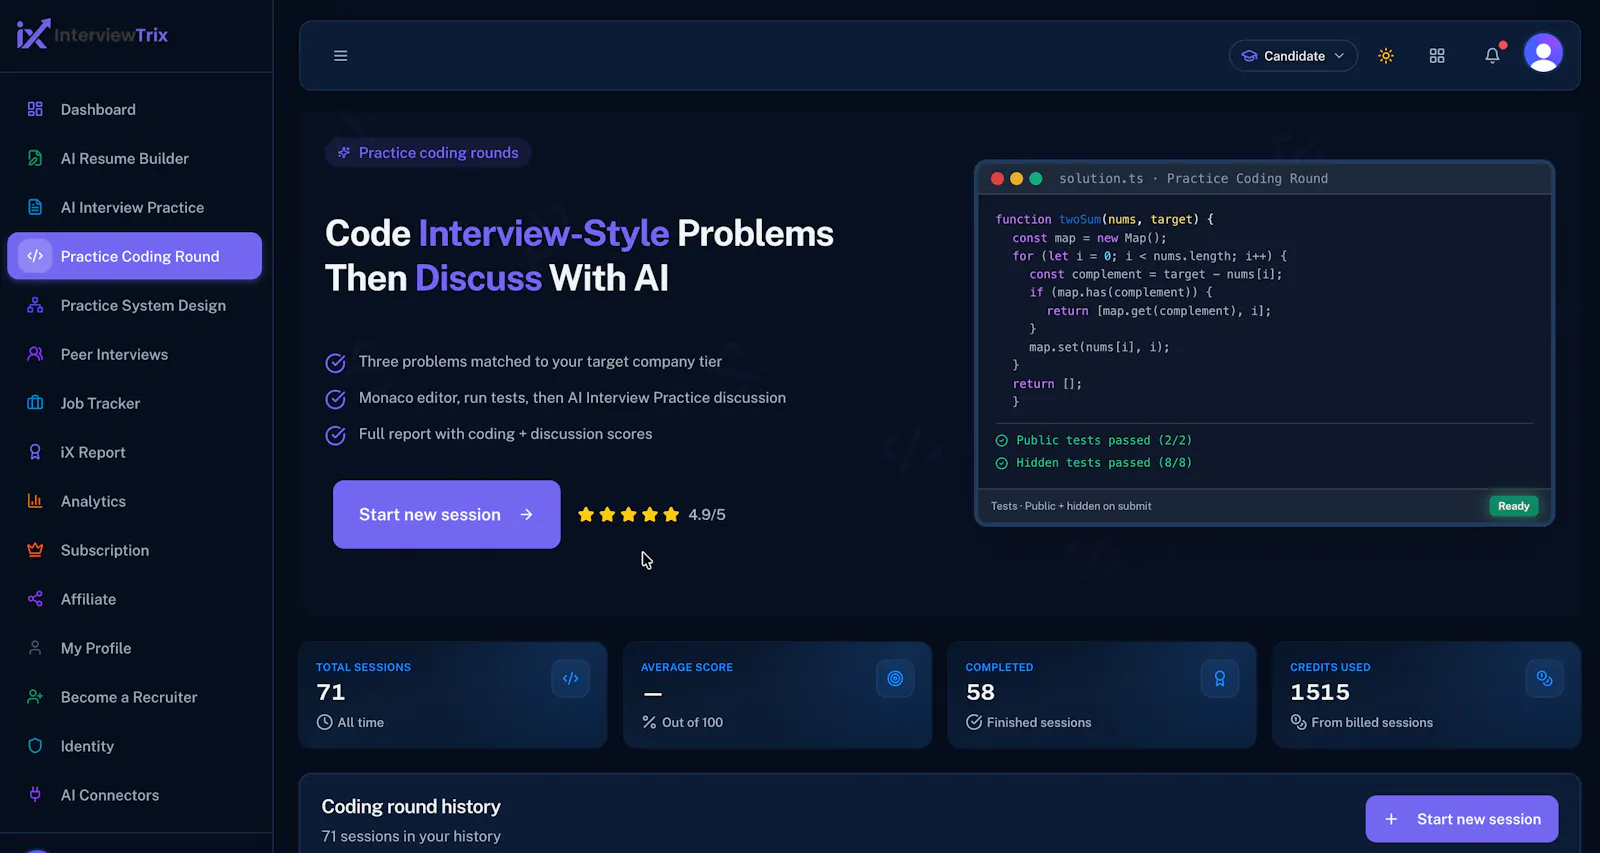Click the My Profile person icon
Viewport: 1600px width, 853px height.
coord(35,648)
